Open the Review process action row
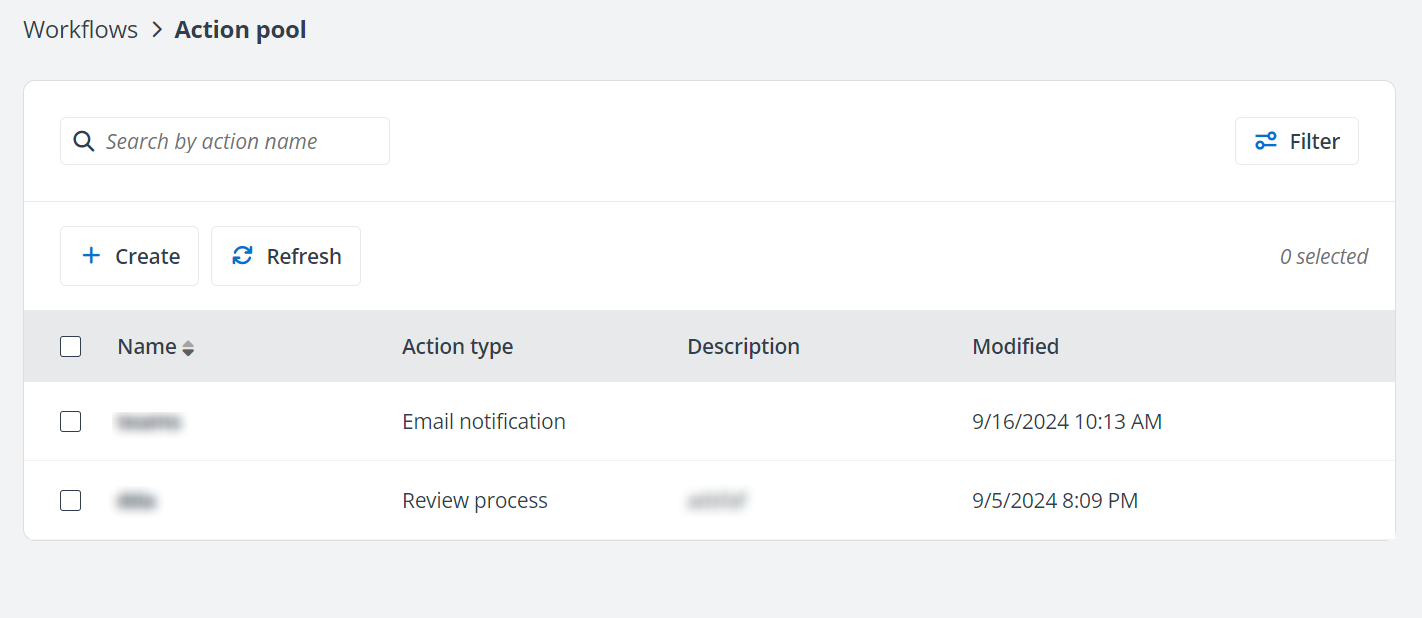This screenshot has height=618, width=1422. (474, 500)
